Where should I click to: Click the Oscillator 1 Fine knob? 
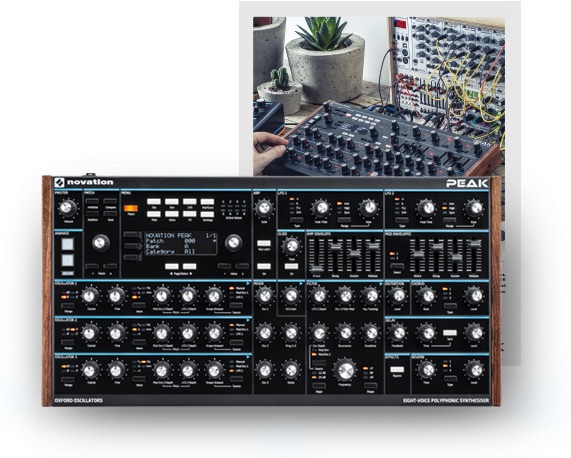(116, 296)
